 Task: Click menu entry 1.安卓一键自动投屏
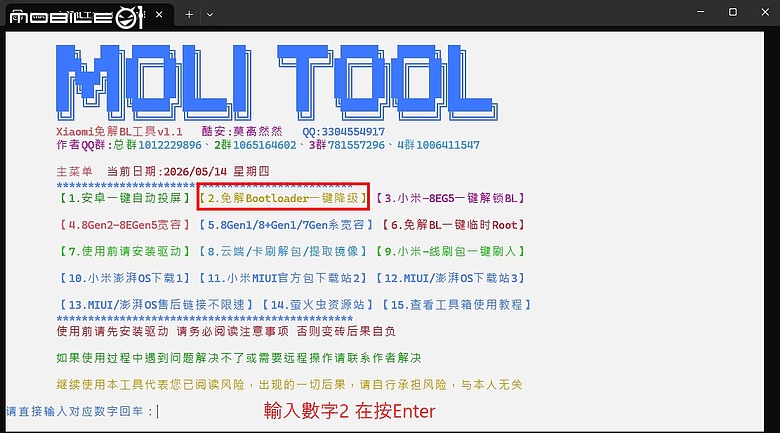tap(125, 198)
